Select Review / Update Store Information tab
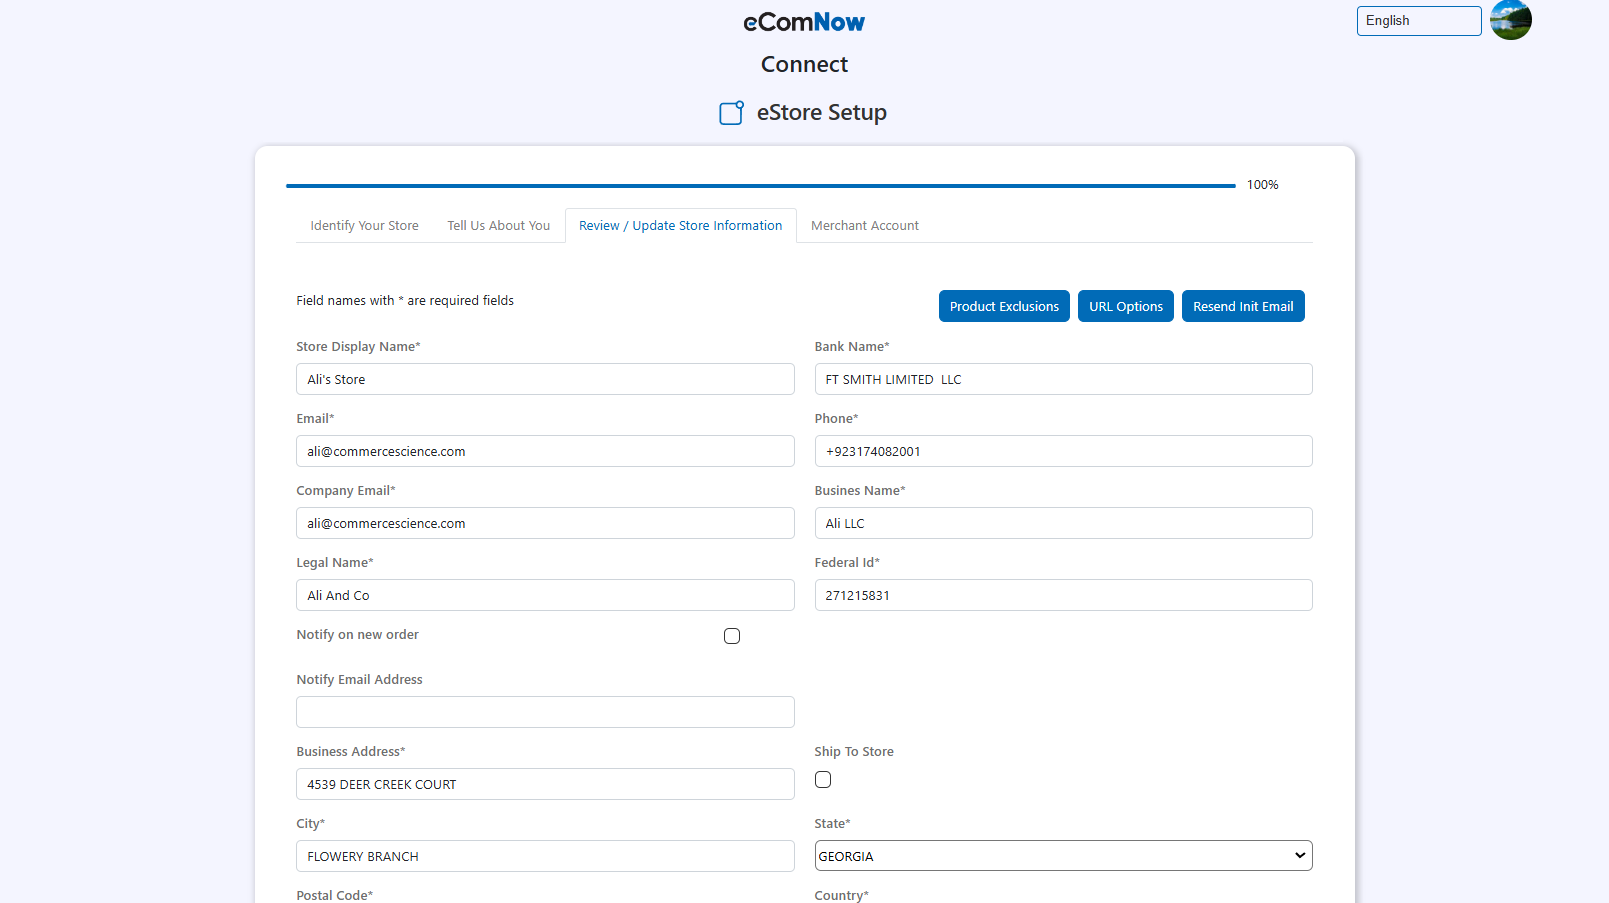Image resolution: width=1609 pixels, height=903 pixels. pos(680,226)
